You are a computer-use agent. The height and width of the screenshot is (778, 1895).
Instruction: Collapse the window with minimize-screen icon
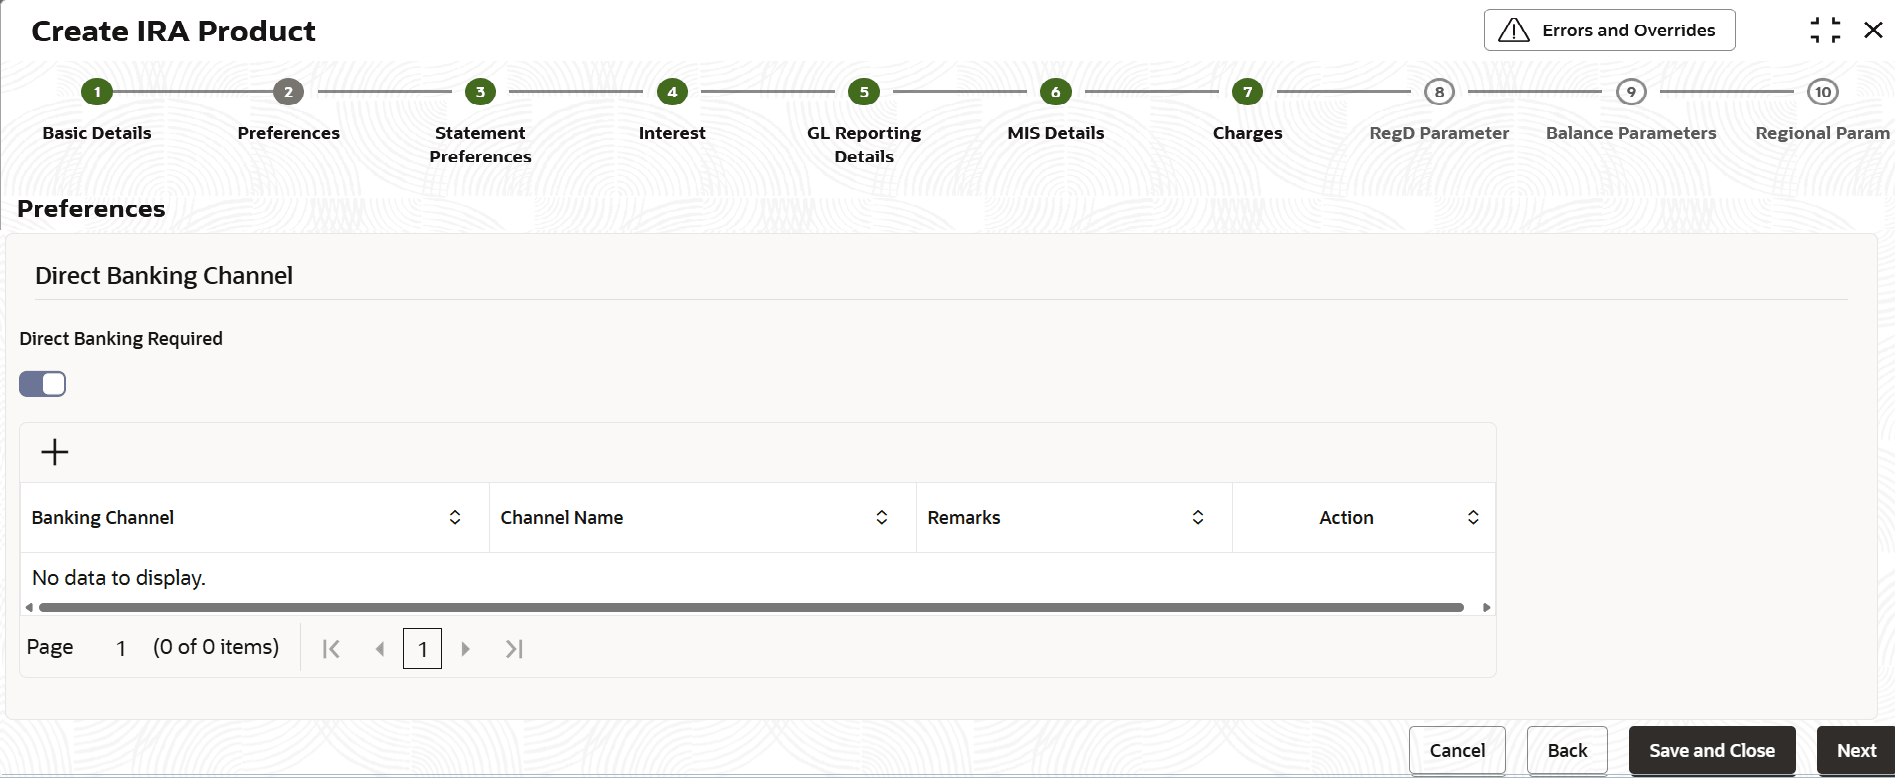tap(1825, 30)
